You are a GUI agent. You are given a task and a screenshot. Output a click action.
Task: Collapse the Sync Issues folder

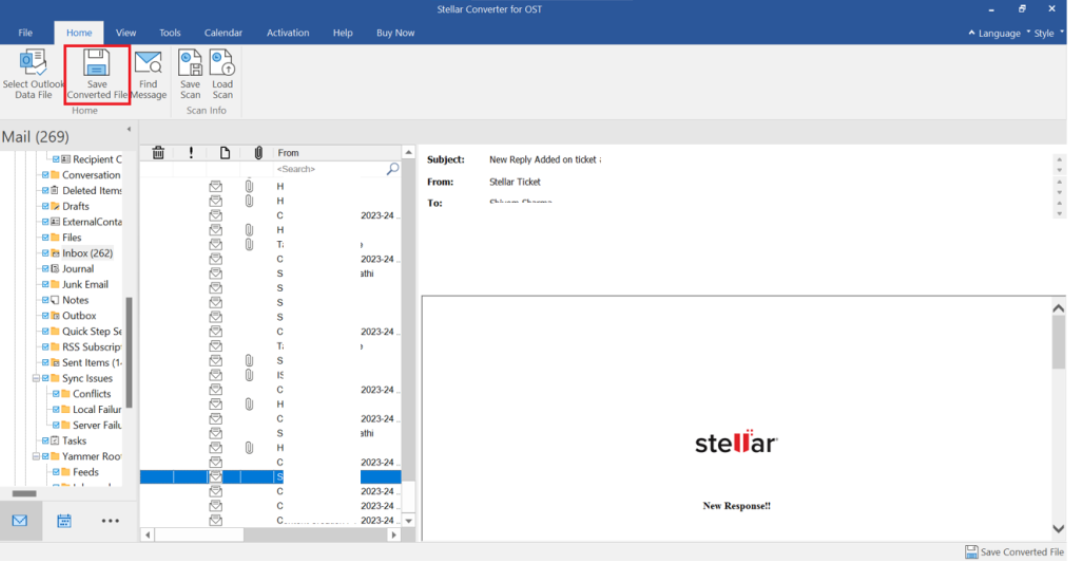coord(35,378)
